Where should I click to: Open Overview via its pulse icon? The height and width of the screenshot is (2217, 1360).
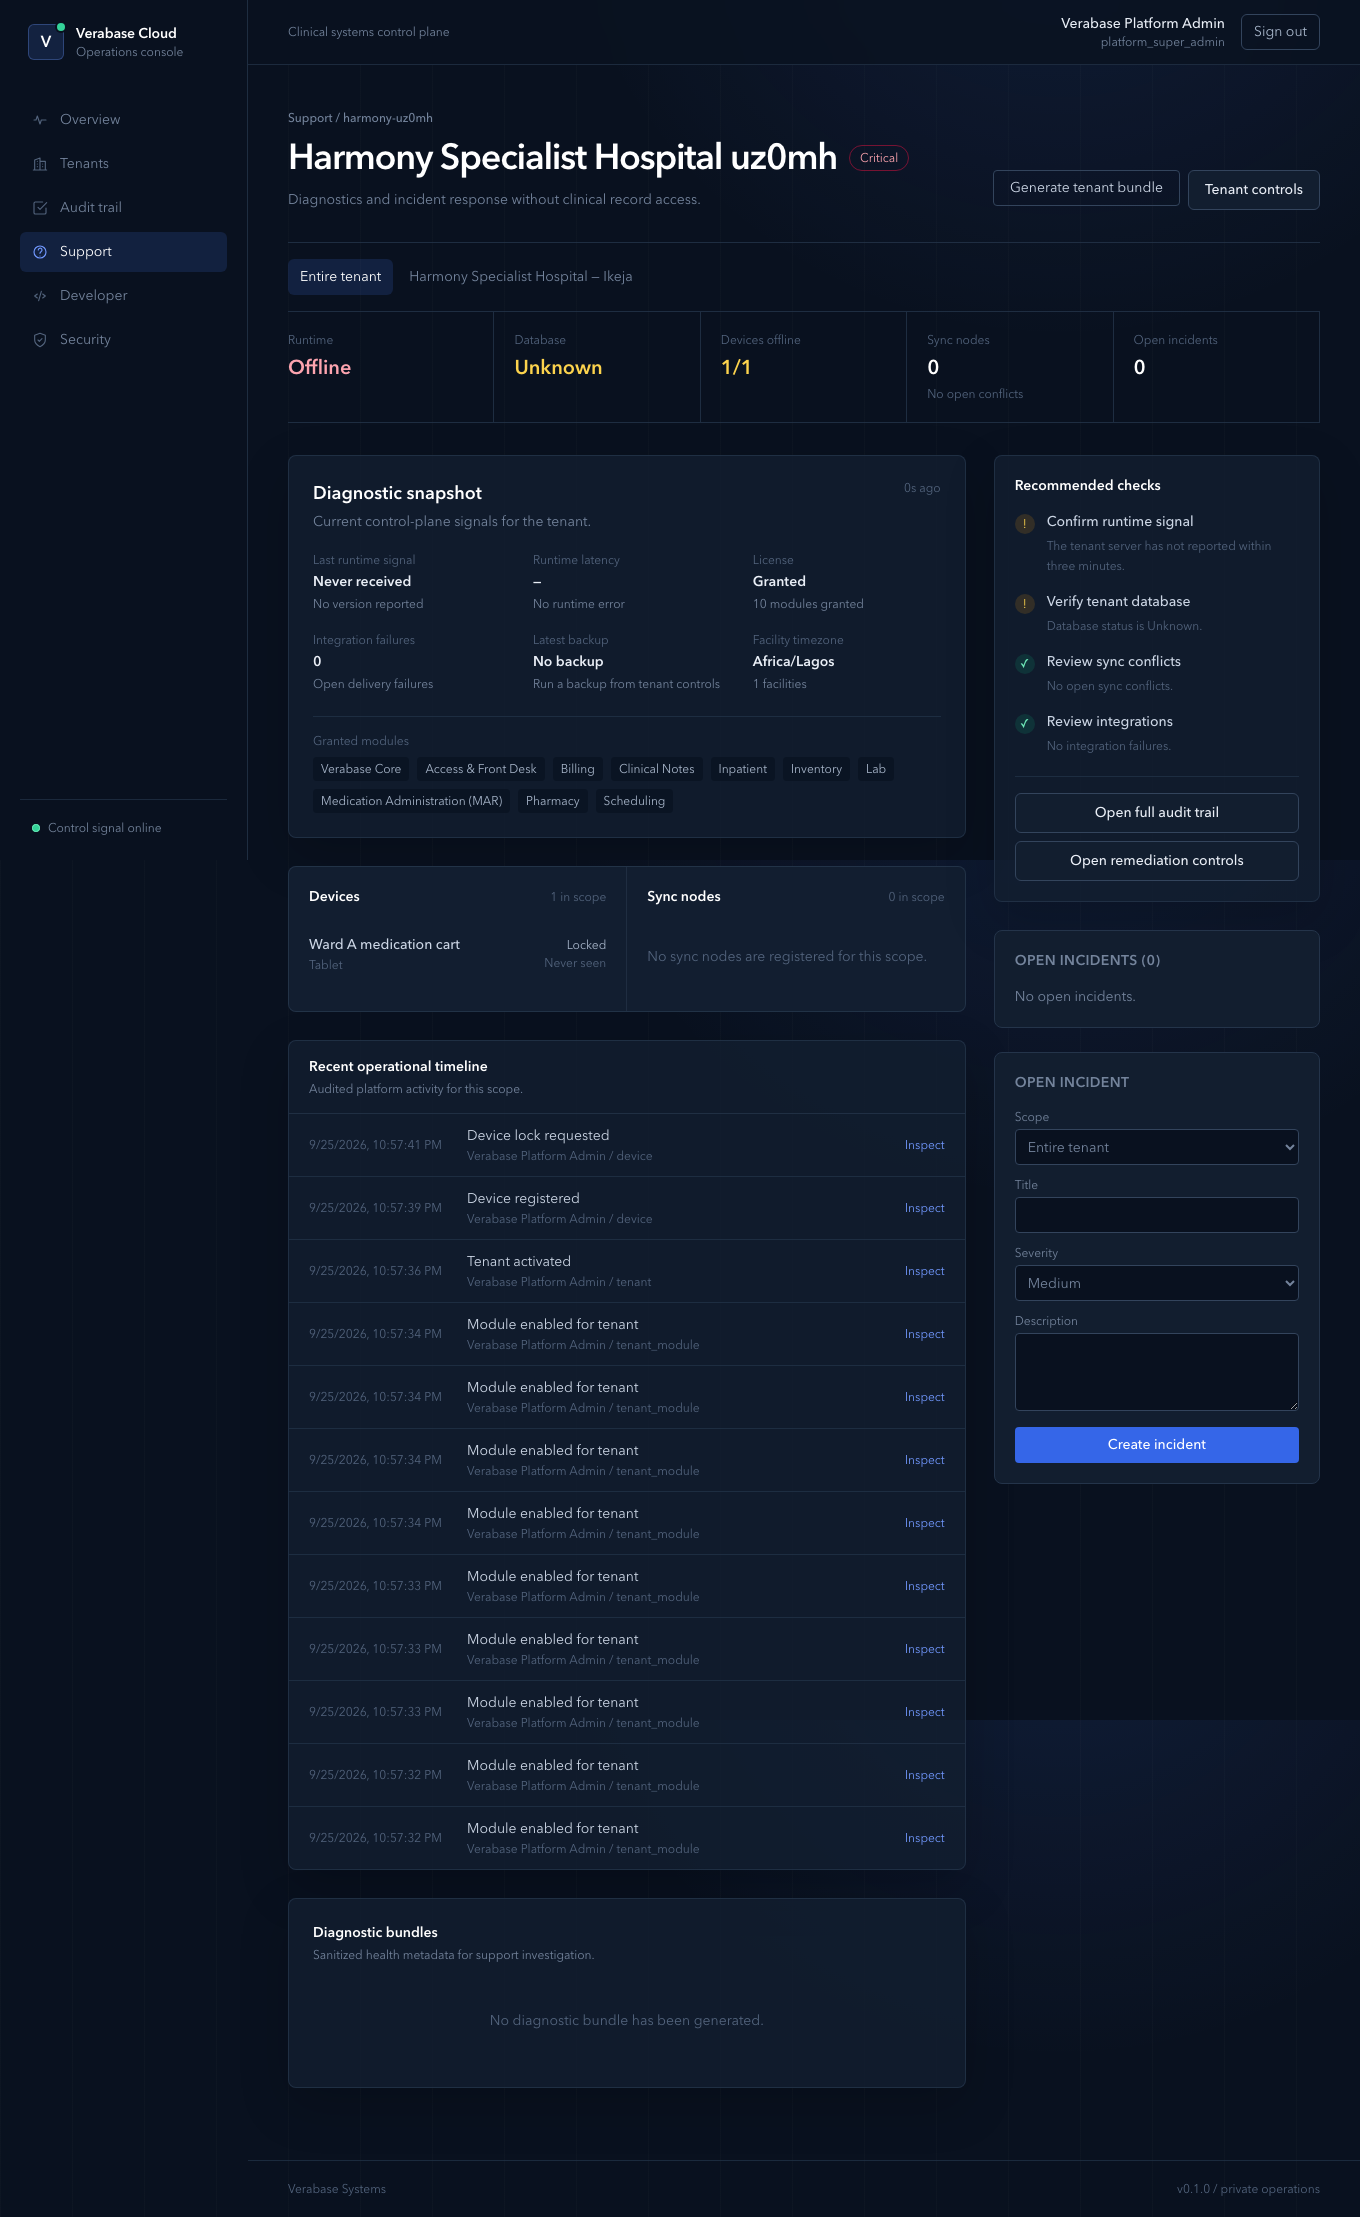40,120
